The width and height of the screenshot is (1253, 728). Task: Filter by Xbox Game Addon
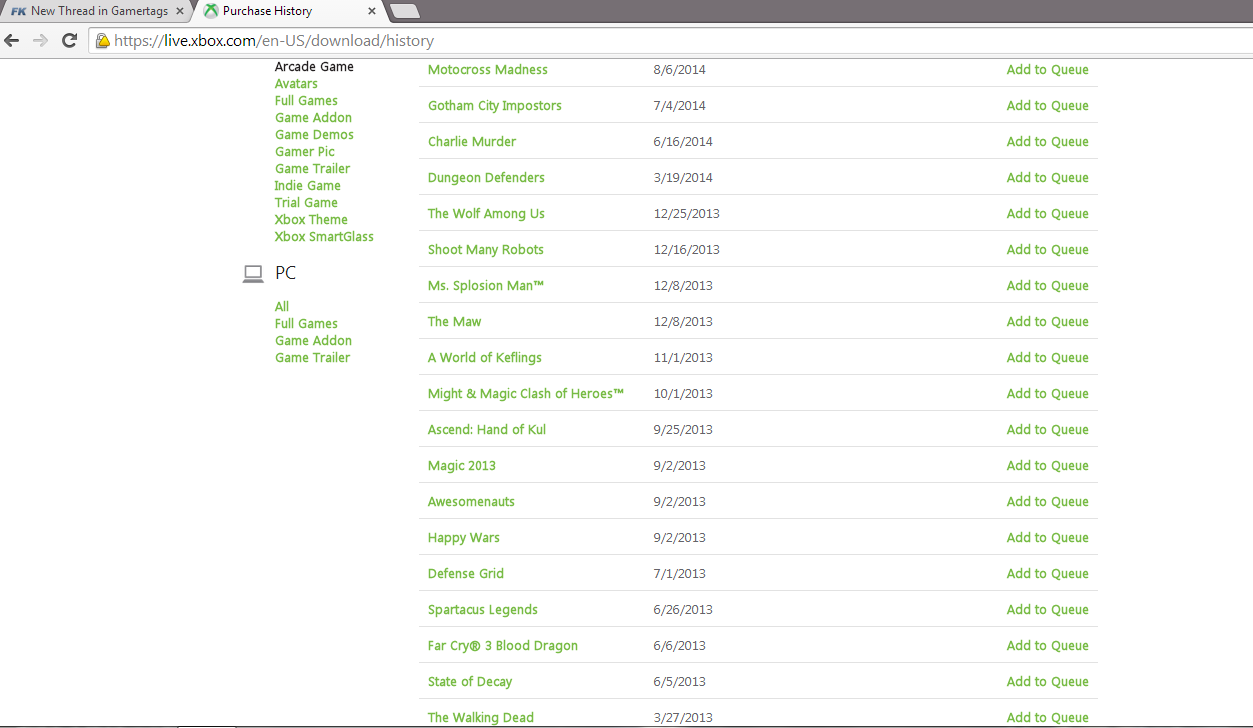tap(313, 118)
